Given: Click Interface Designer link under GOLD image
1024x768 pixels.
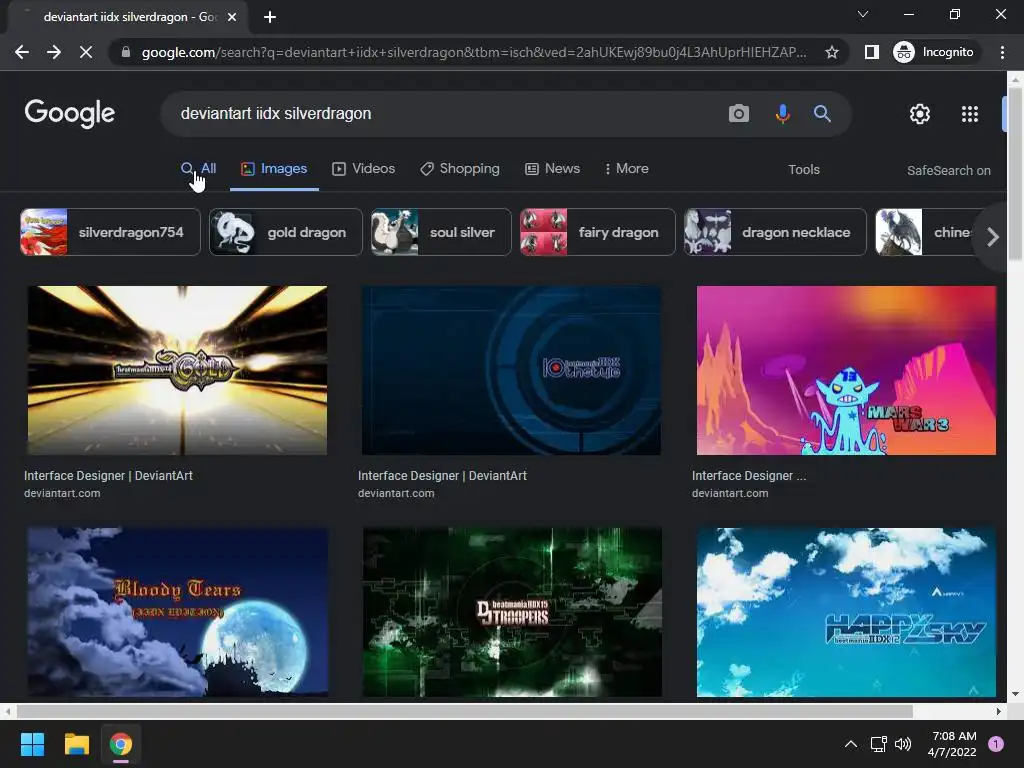Looking at the screenshot, I should 108,476.
